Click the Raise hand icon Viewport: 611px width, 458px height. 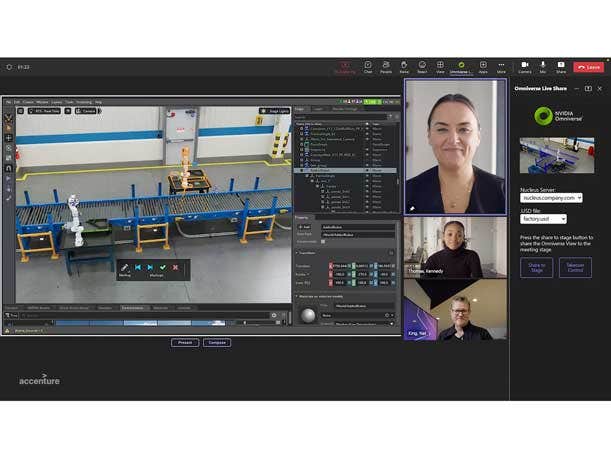point(404,66)
